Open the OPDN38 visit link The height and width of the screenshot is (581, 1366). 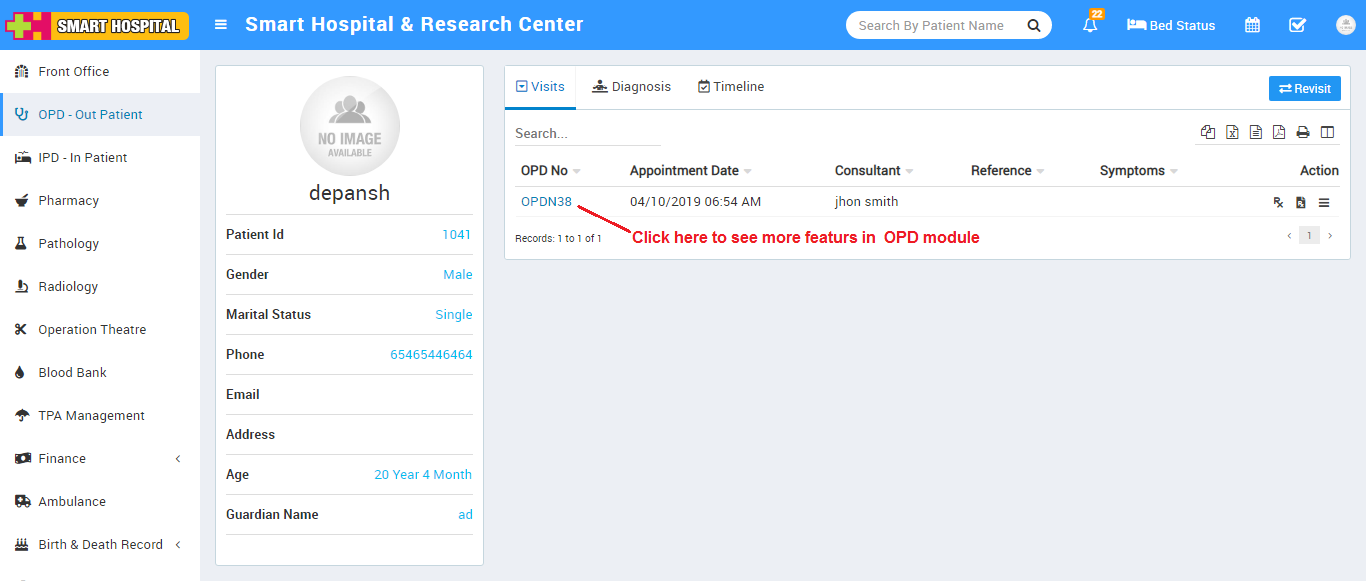(546, 202)
